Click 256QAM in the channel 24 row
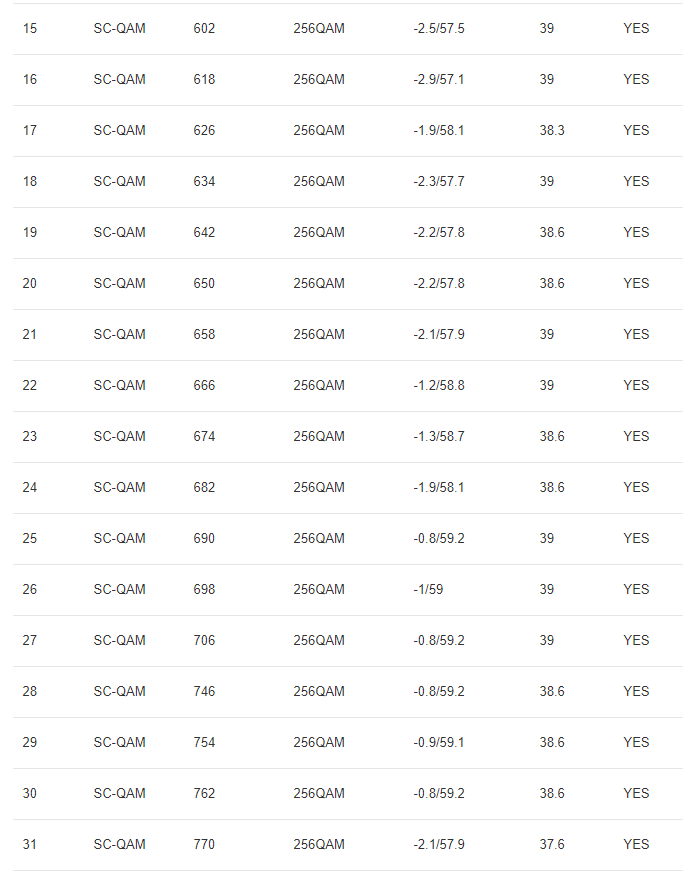This screenshot has width=696, height=877. tap(318, 488)
